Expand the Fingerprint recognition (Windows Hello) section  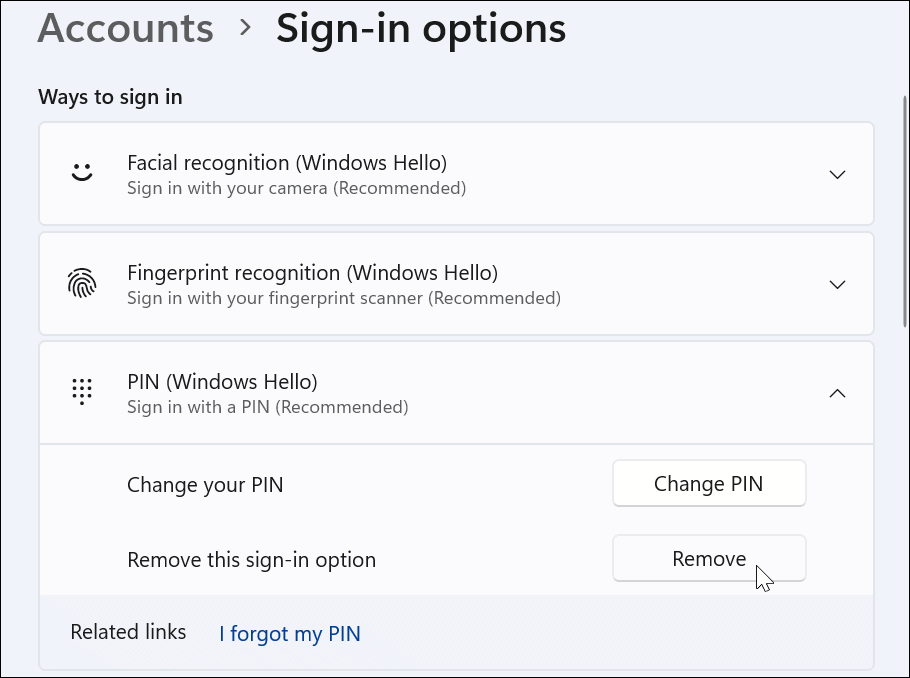click(837, 284)
